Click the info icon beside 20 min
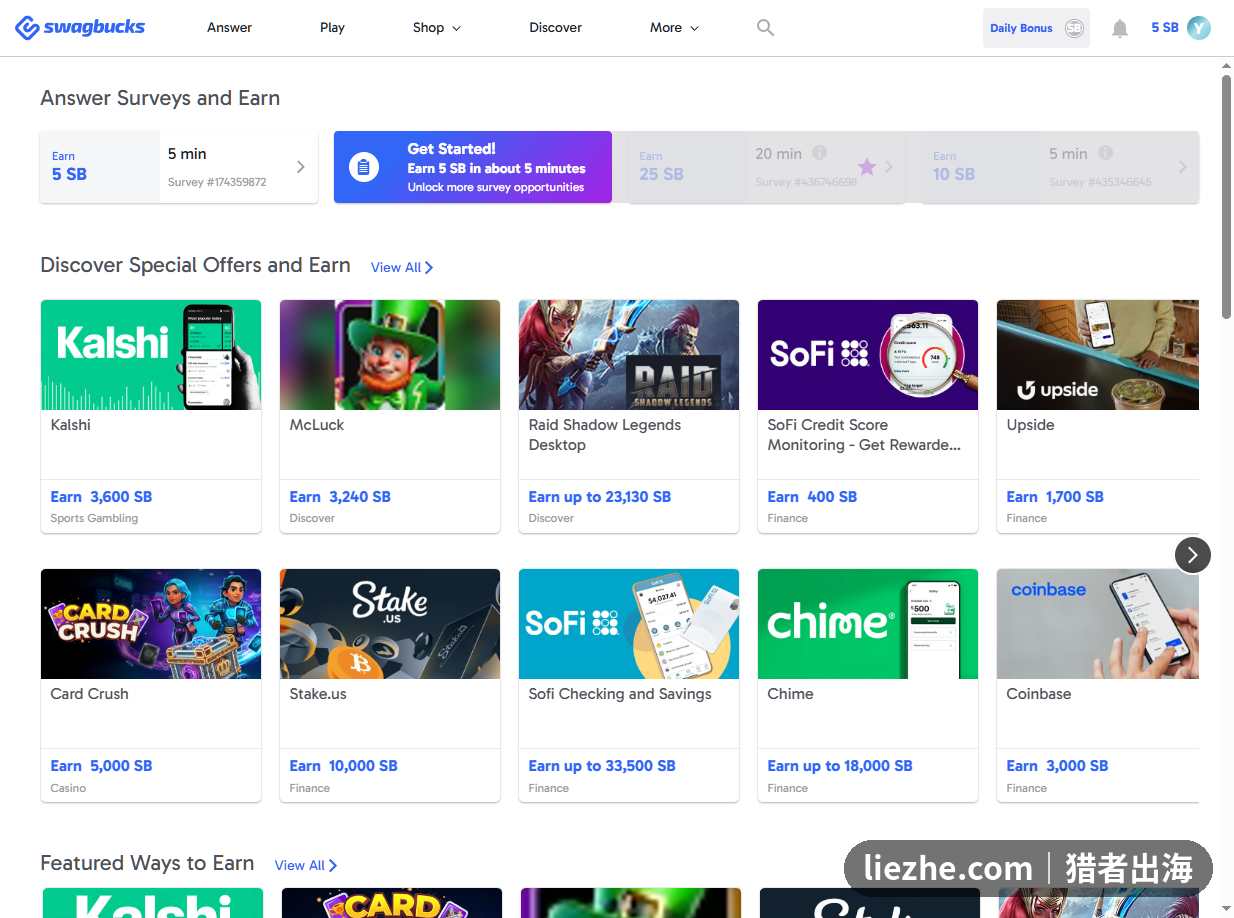The width and height of the screenshot is (1234, 918). tap(819, 153)
